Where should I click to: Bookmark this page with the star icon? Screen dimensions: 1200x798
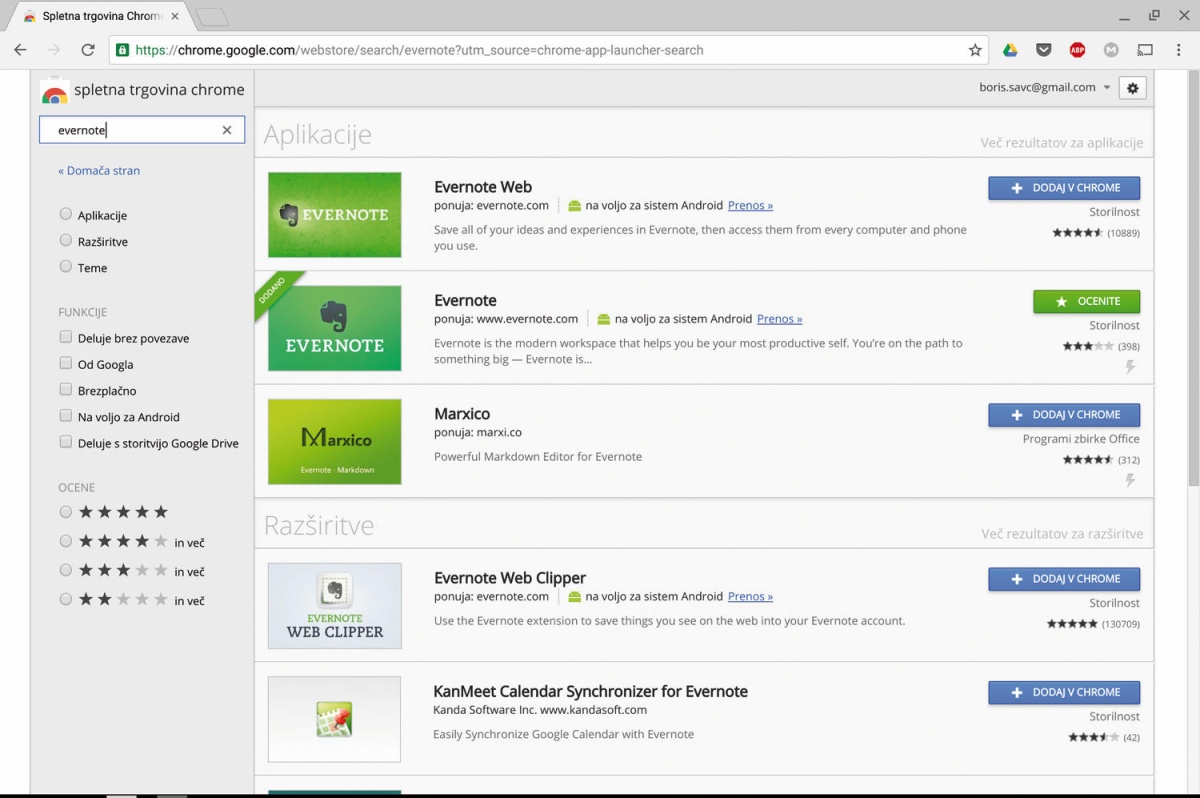pos(975,50)
